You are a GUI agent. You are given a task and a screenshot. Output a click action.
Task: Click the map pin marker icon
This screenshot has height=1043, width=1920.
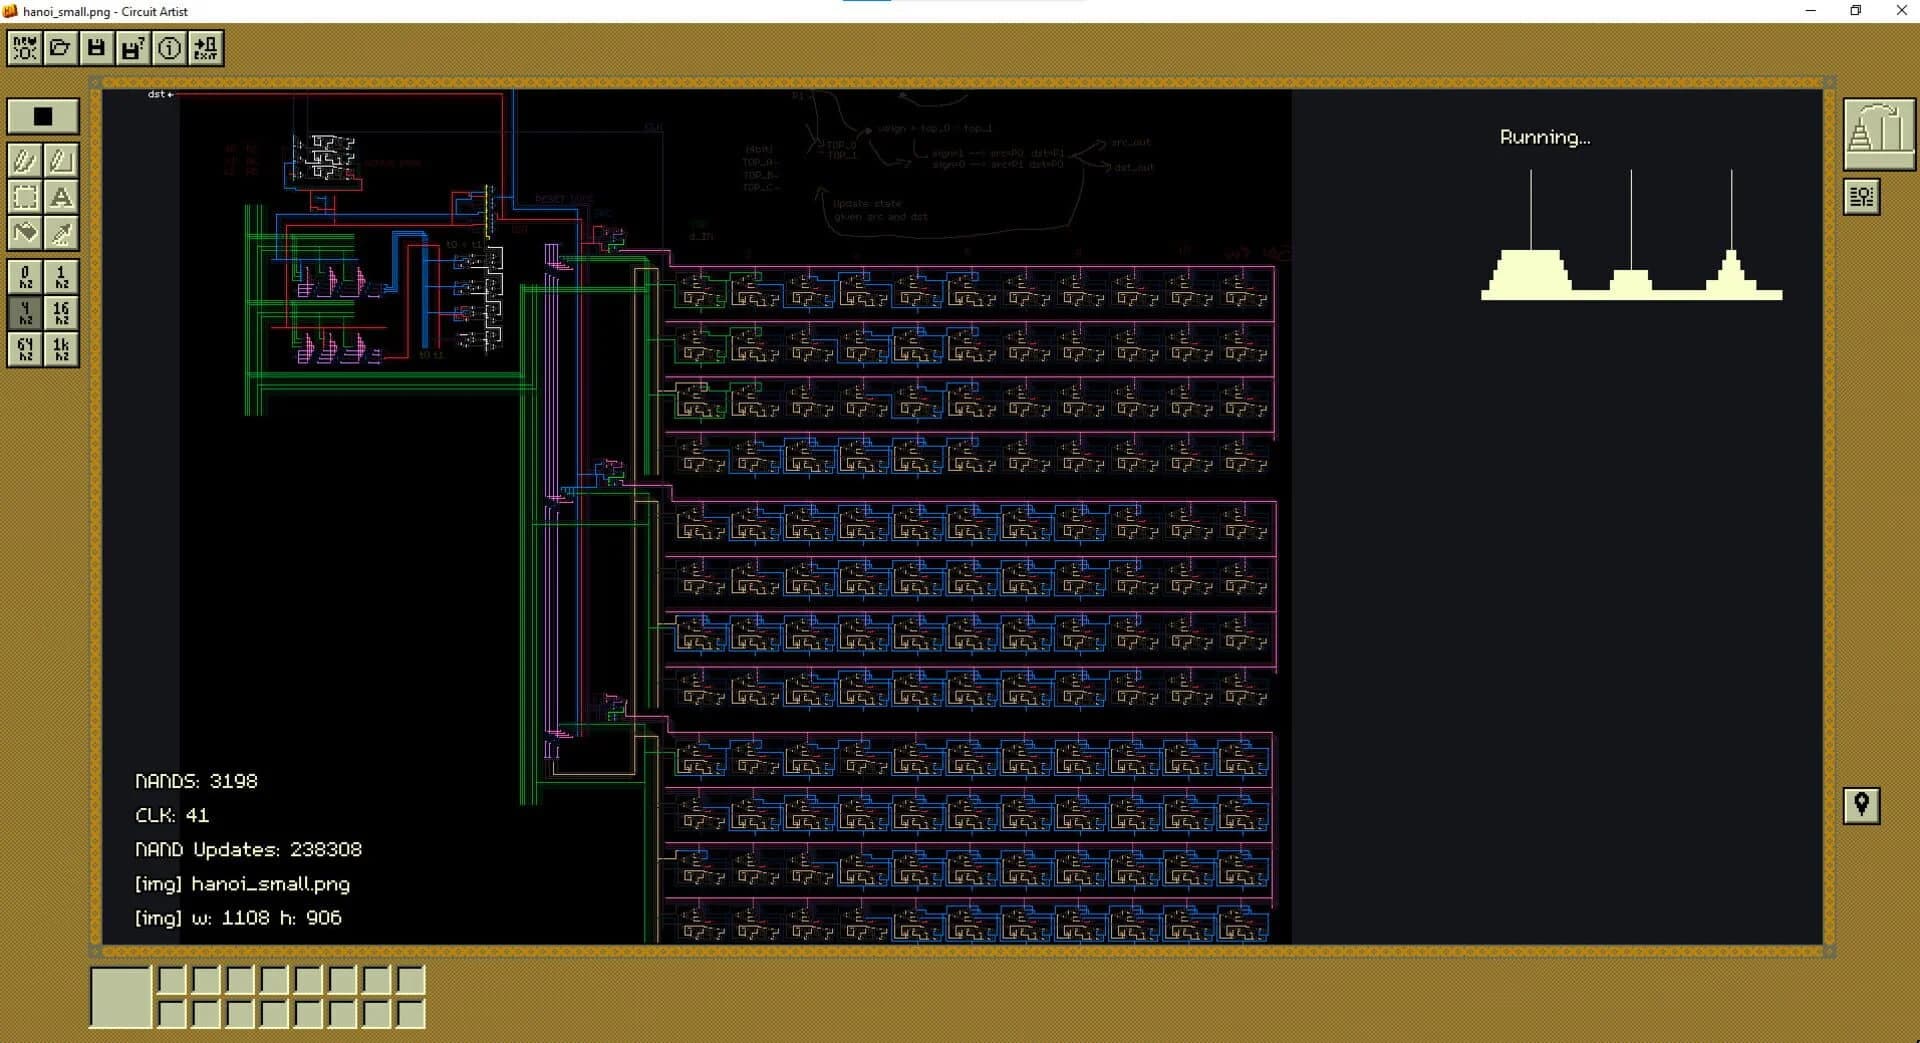pos(1861,806)
